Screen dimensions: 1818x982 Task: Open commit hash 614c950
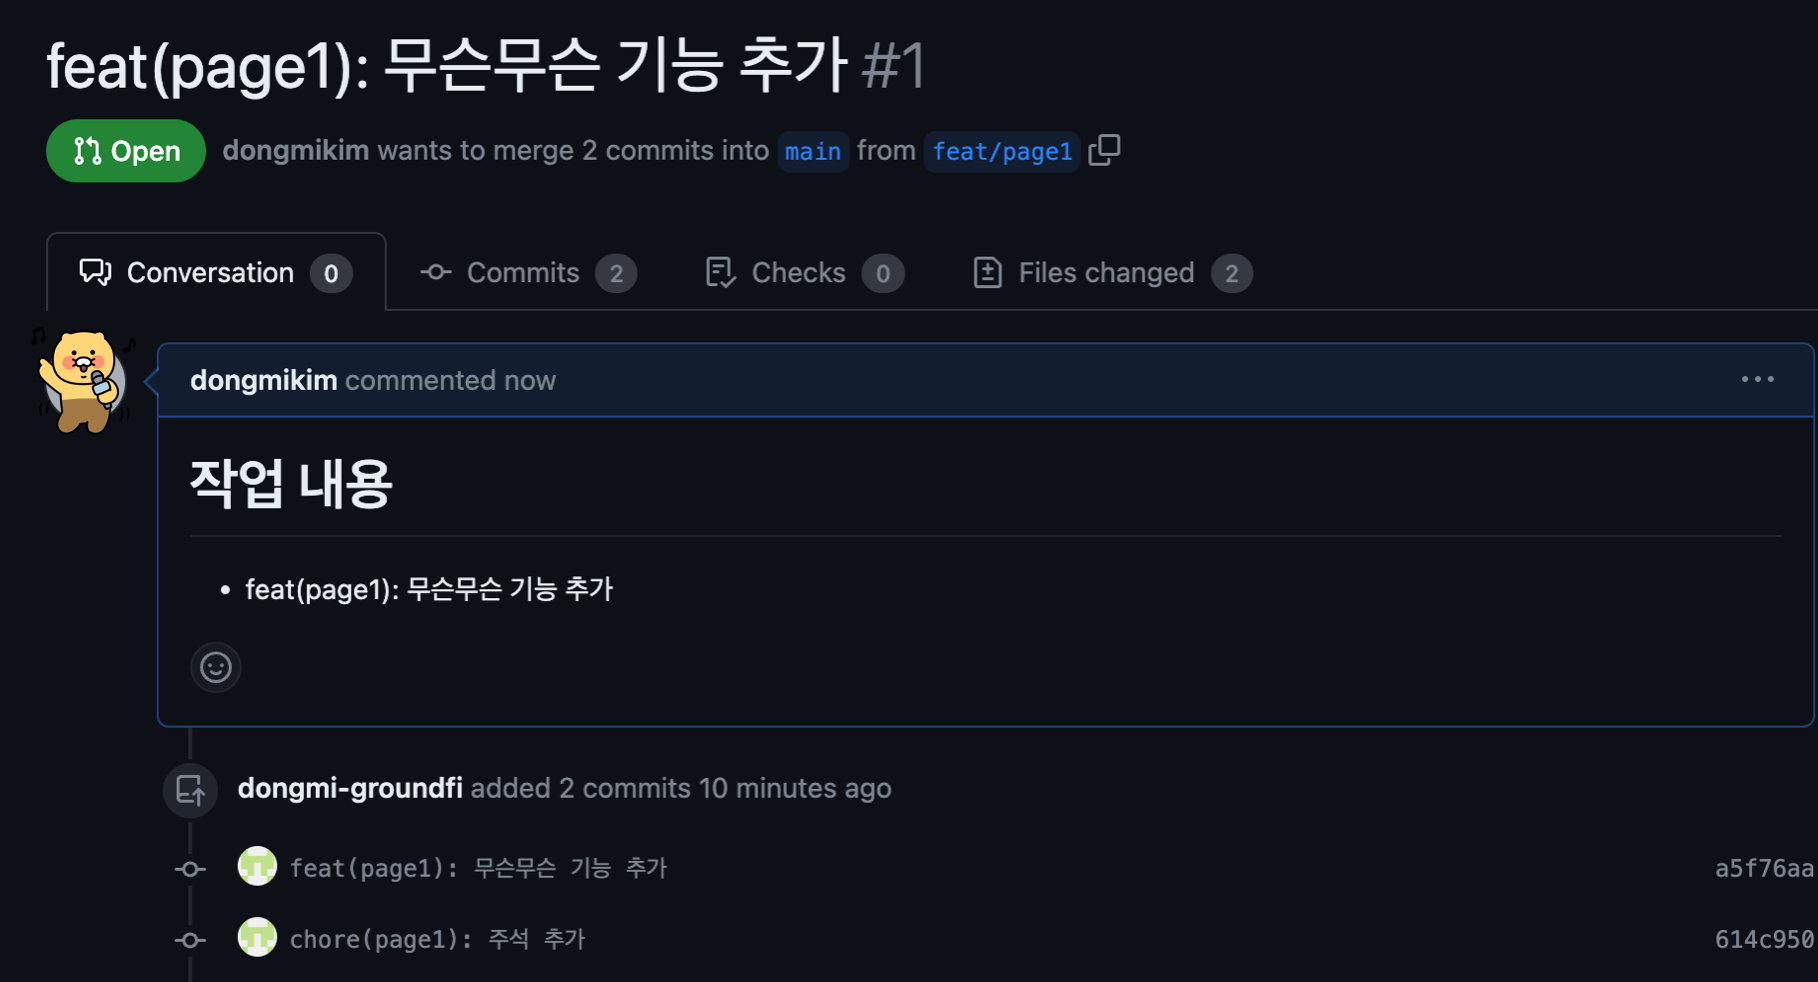click(x=1763, y=939)
